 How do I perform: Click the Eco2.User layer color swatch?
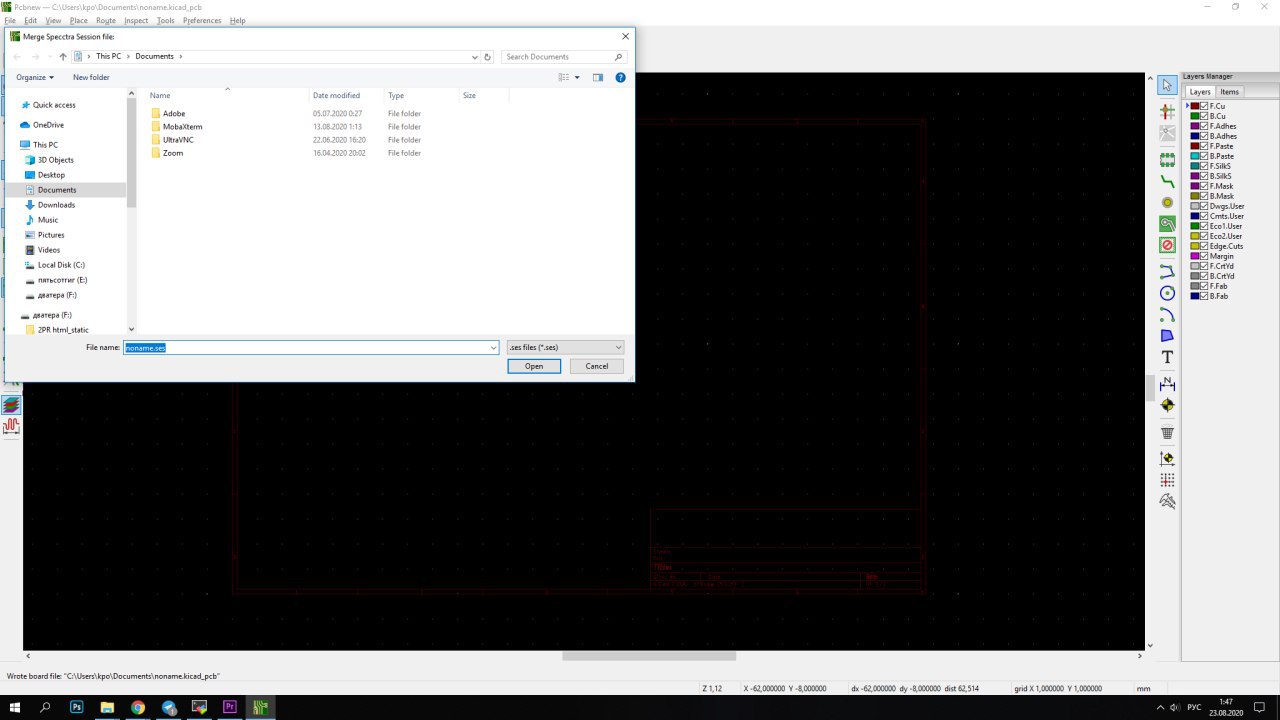tap(1194, 236)
